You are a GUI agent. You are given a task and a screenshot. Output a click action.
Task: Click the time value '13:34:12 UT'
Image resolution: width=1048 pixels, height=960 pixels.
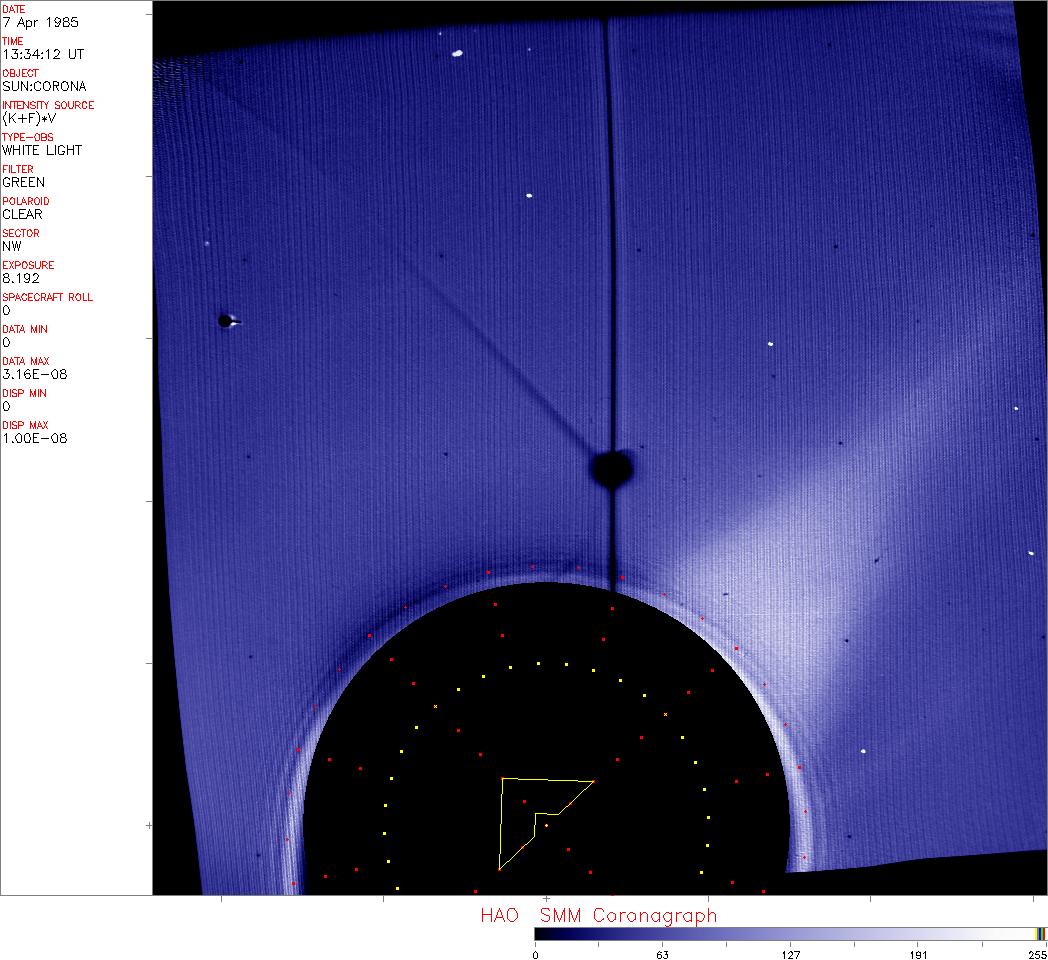43,54
